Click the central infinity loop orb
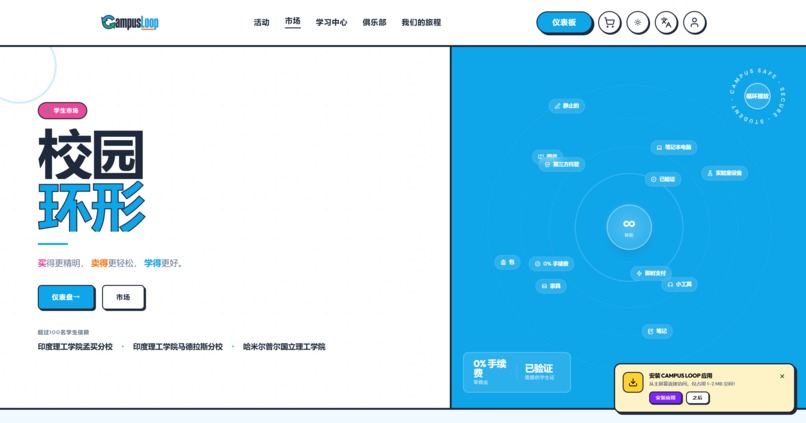The image size is (806, 423). (x=629, y=227)
